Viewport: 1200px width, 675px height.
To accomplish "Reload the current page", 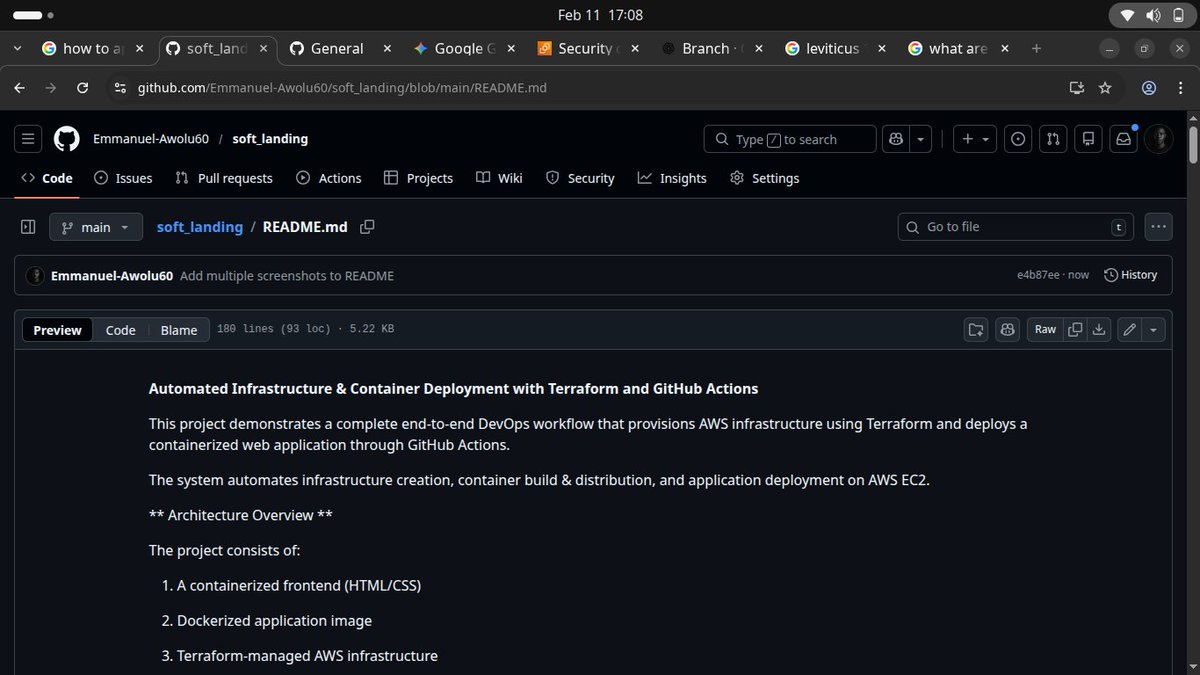I will [x=83, y=88].
